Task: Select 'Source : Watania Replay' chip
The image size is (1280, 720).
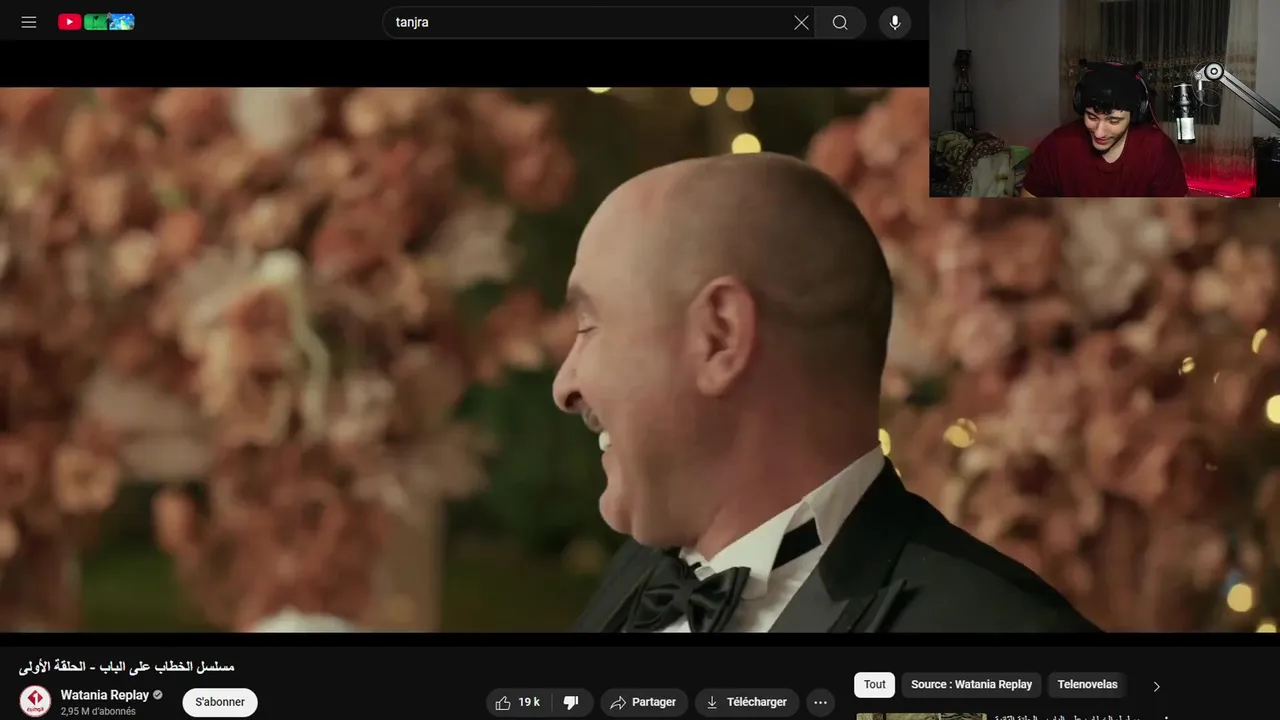Action: click(971, 685)
